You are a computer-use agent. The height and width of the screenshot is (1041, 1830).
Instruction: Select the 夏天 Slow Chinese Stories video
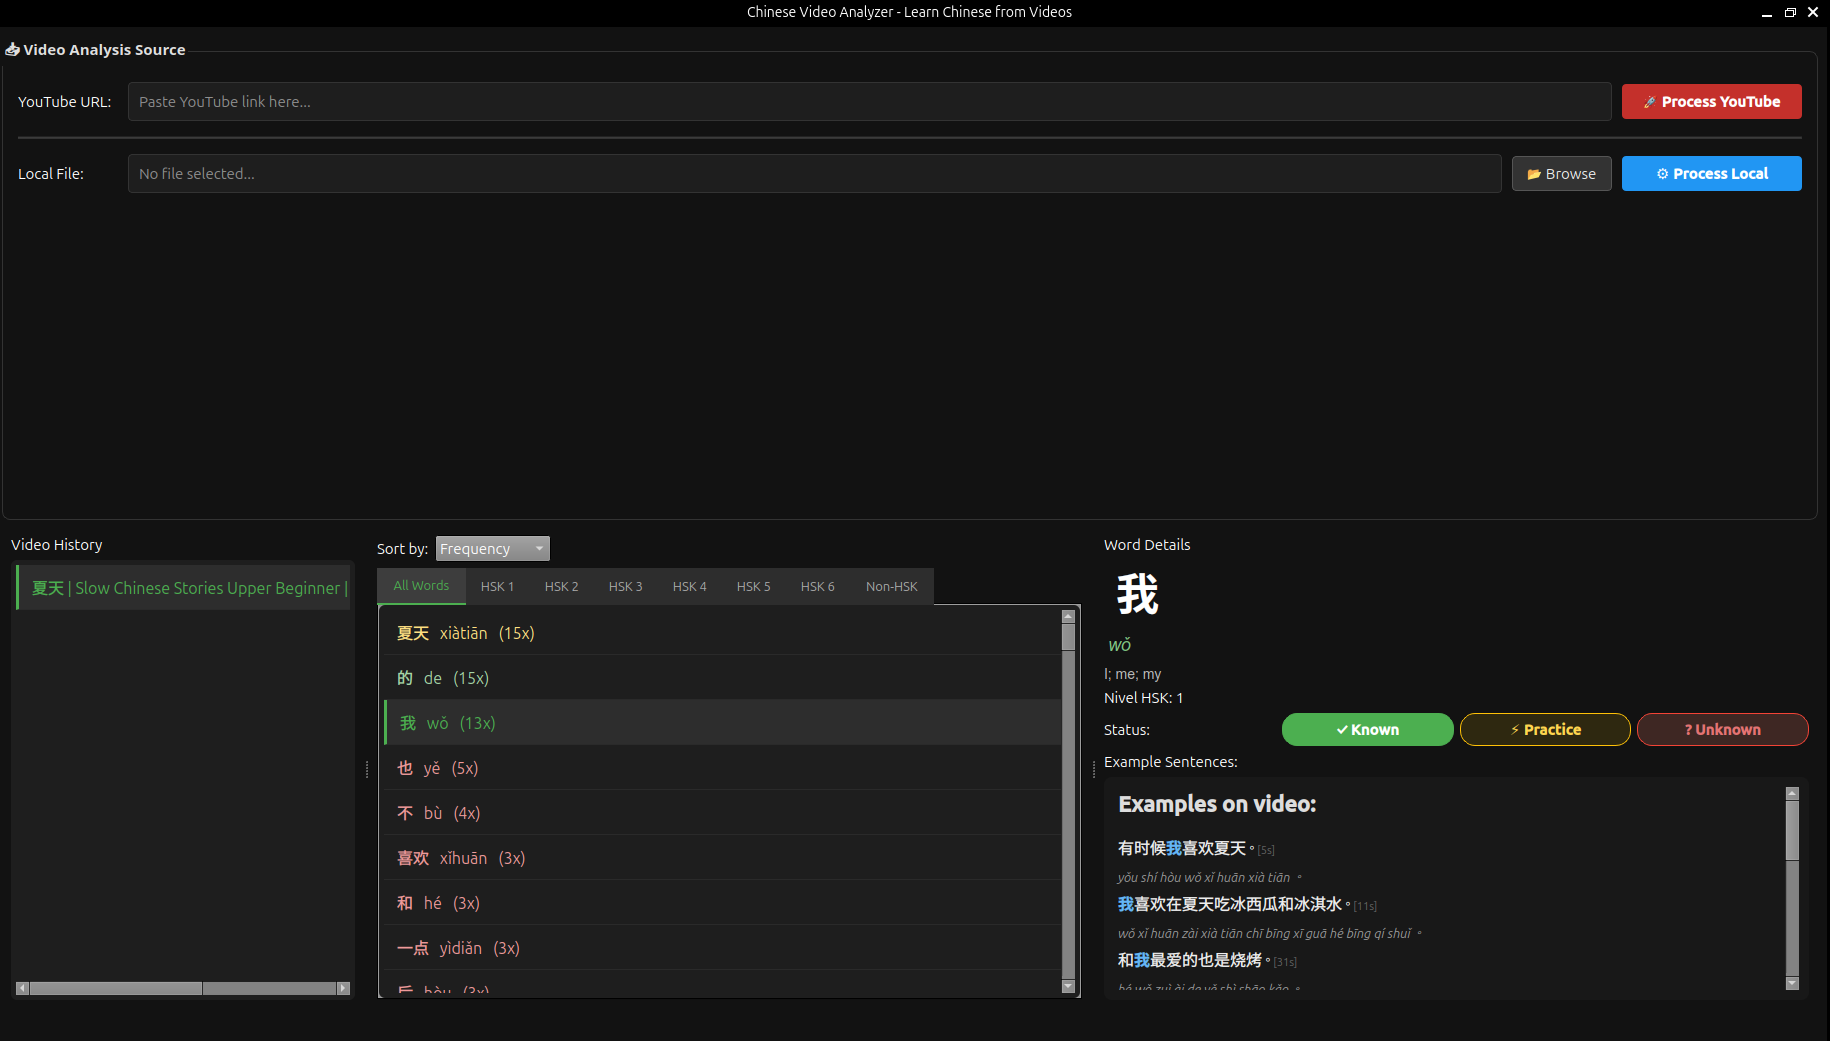coord(188,588)
